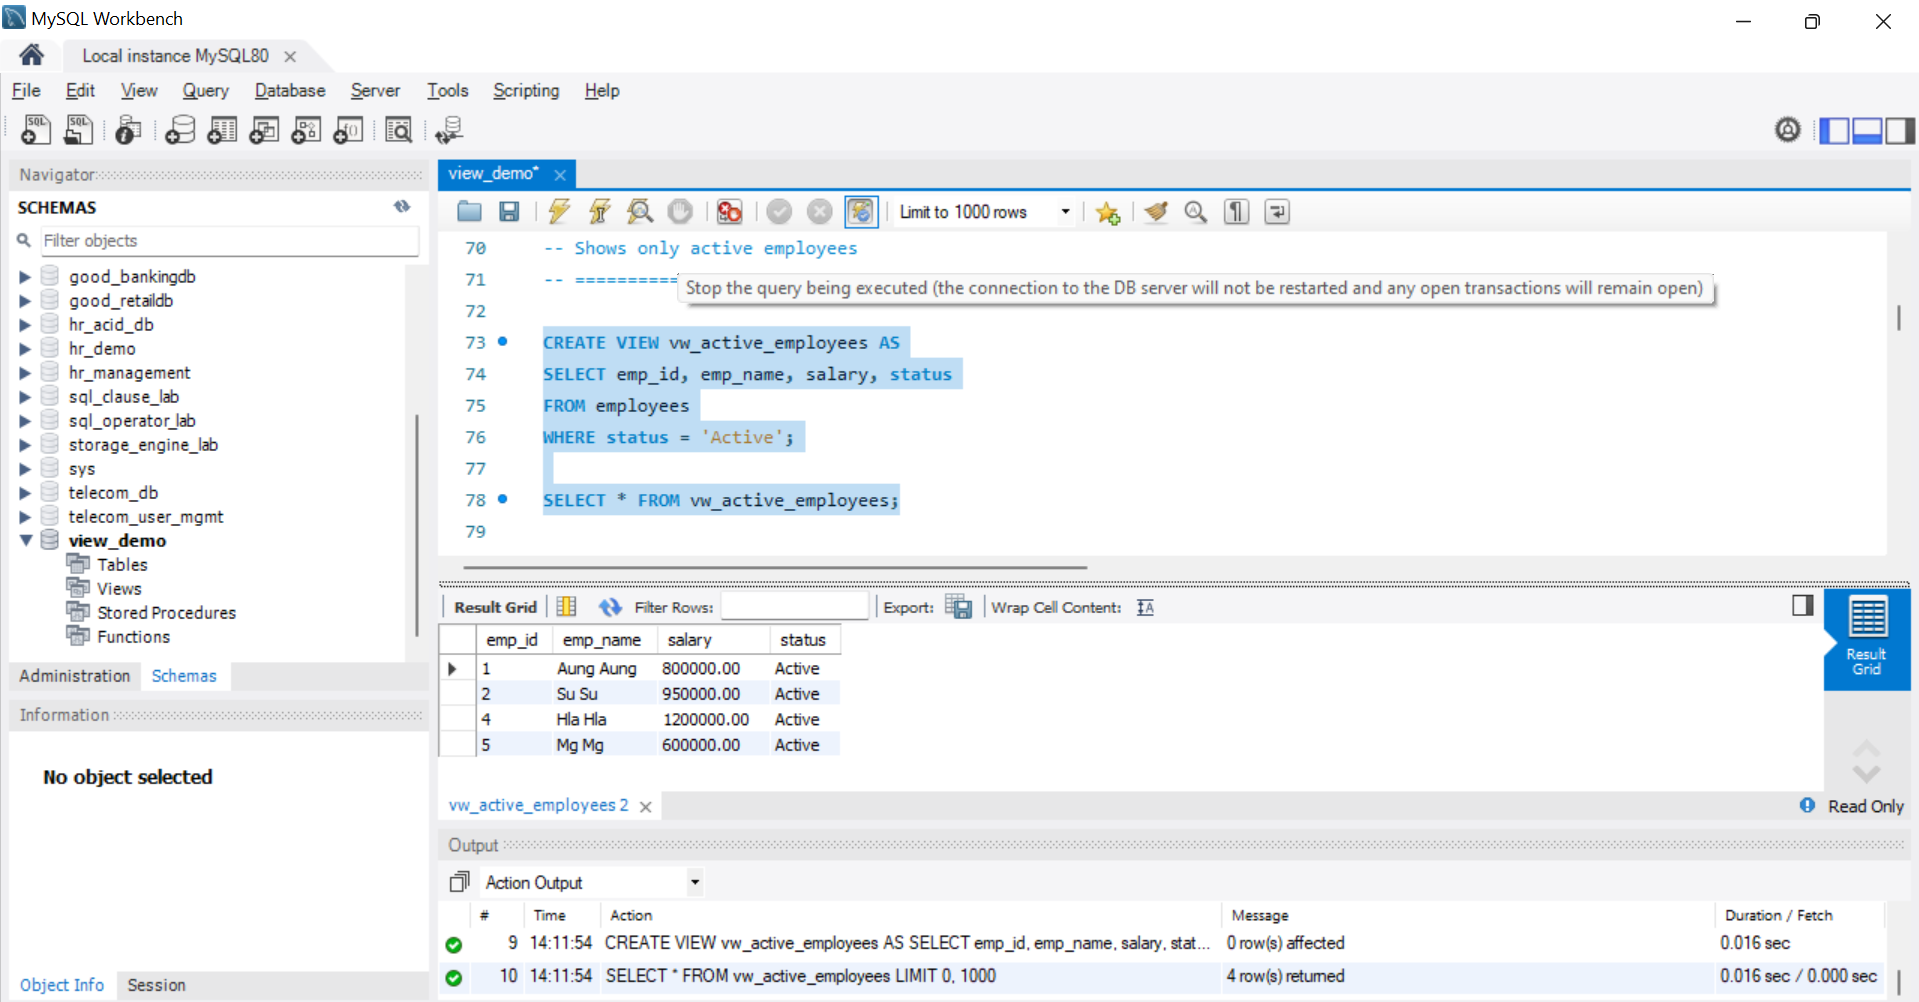Viewport: 1919px width, 1002px height.
Task: Save the script with floppy icon
Action: [x=509, y=211]
